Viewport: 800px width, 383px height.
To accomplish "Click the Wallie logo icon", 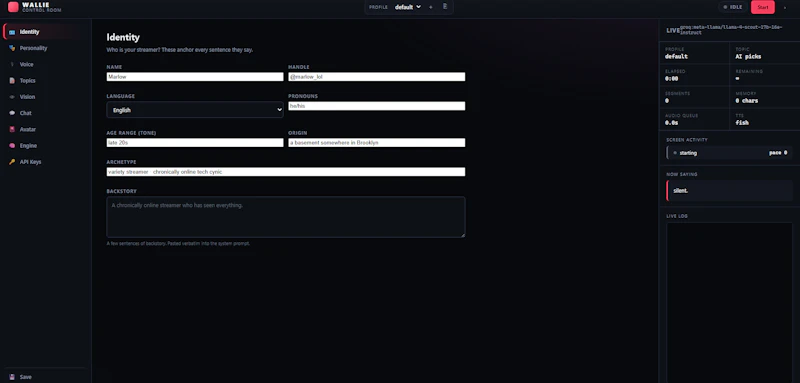I will coord(13,7).
